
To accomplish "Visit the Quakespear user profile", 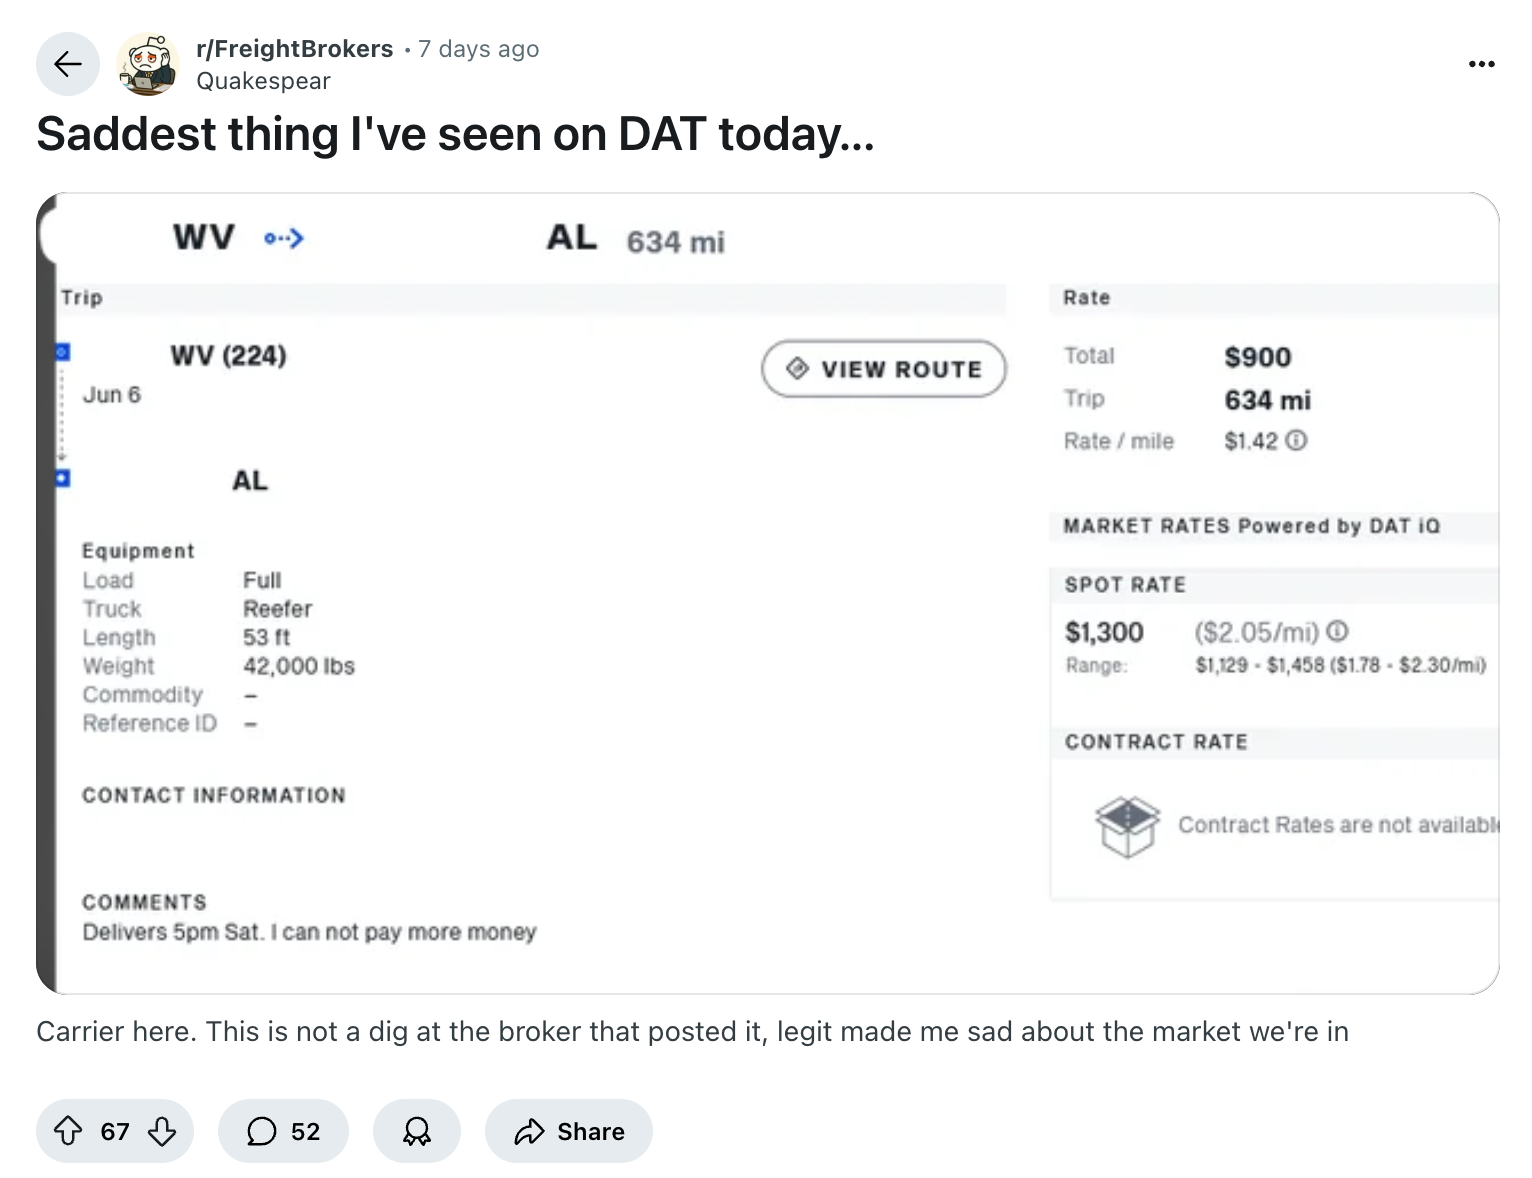I will pos(263,81).
